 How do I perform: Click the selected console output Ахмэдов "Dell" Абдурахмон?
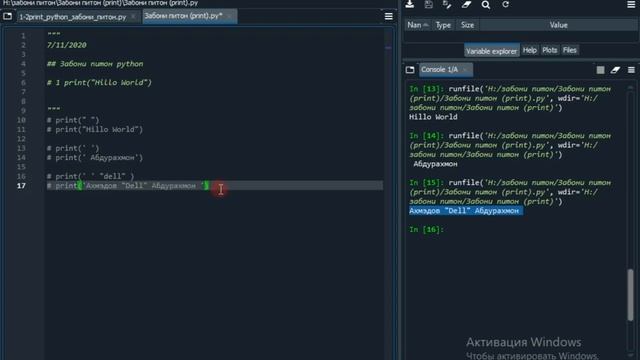[x=466, y=211]
